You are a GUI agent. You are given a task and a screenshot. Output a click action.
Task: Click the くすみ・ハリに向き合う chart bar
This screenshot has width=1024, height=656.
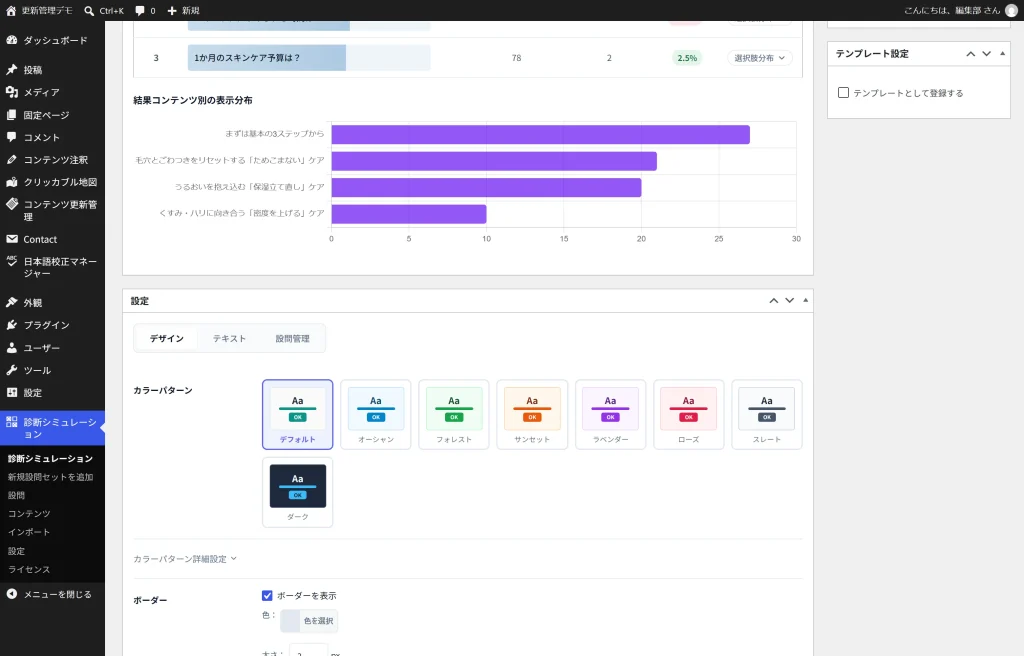click(x=409, y=214)
